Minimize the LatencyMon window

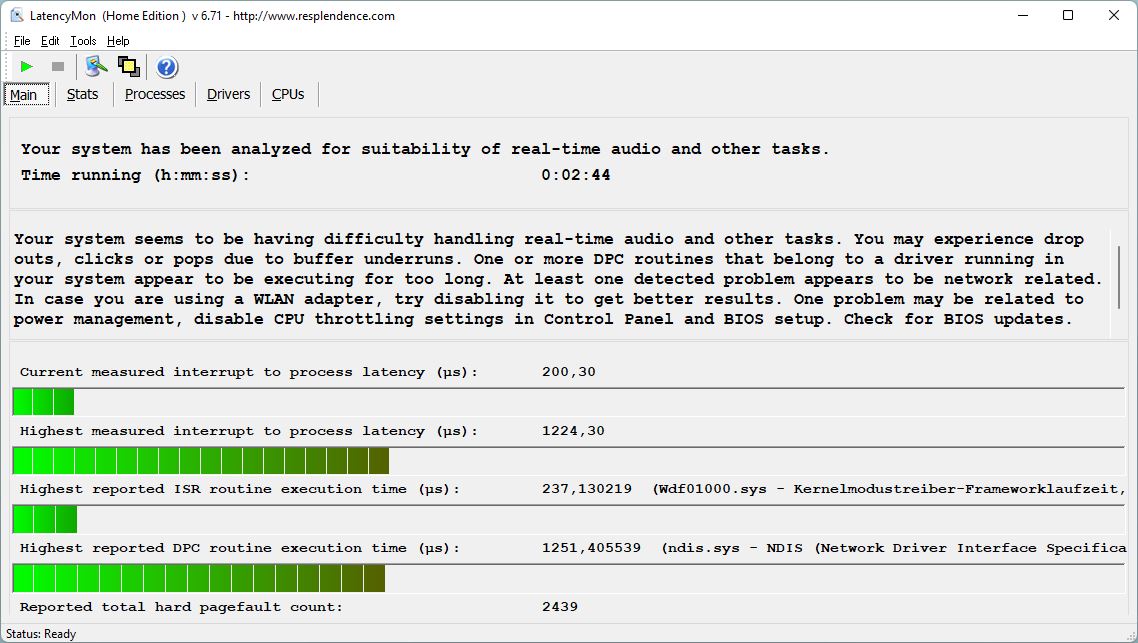[x=1023, y=15]
